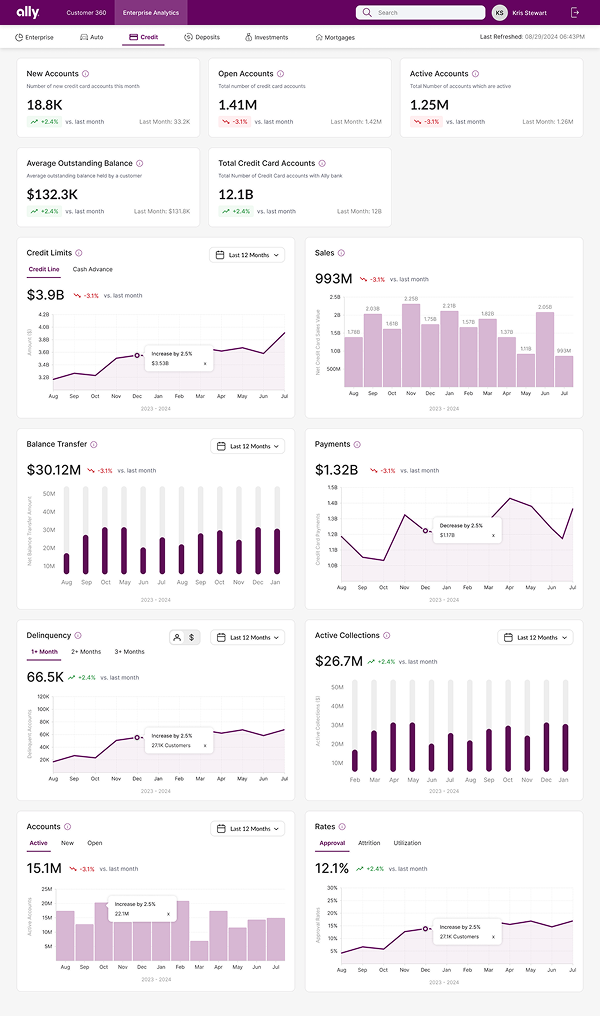Go to the Investments sub-tab
600x1017 pixels.
pyautogui.click(x=267, y=38)
